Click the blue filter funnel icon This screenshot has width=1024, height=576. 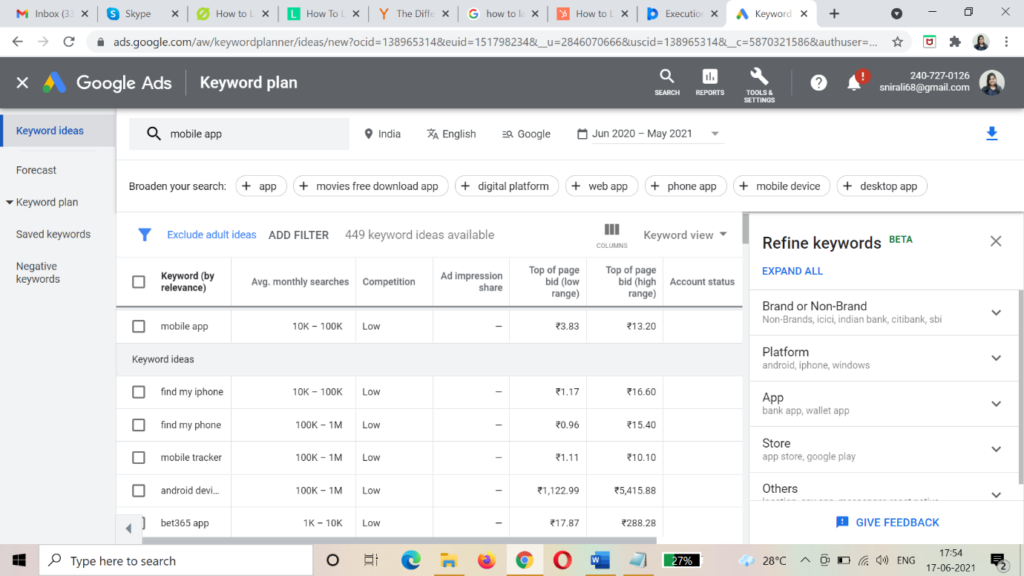144,235
